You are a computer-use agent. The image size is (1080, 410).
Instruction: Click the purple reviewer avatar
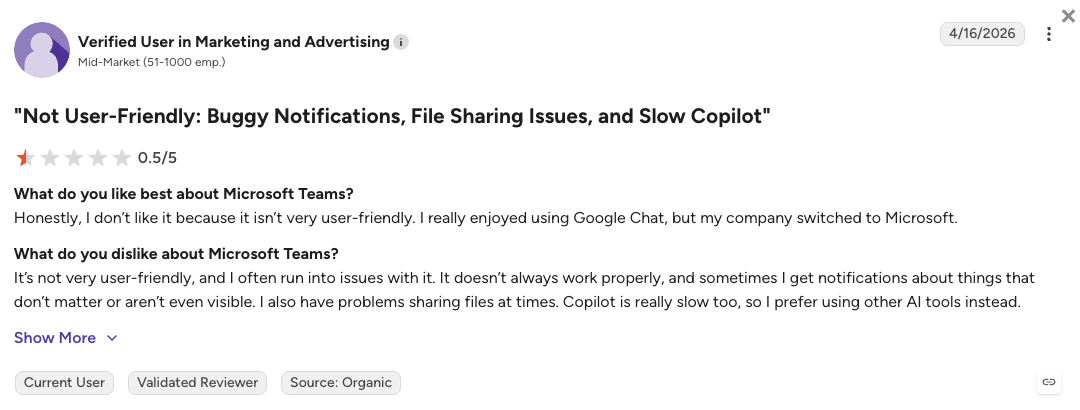point(42,50)
